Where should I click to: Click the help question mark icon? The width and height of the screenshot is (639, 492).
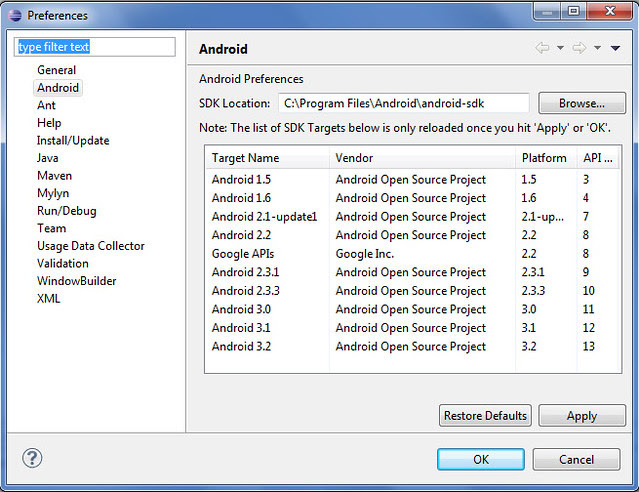(32, 458)
